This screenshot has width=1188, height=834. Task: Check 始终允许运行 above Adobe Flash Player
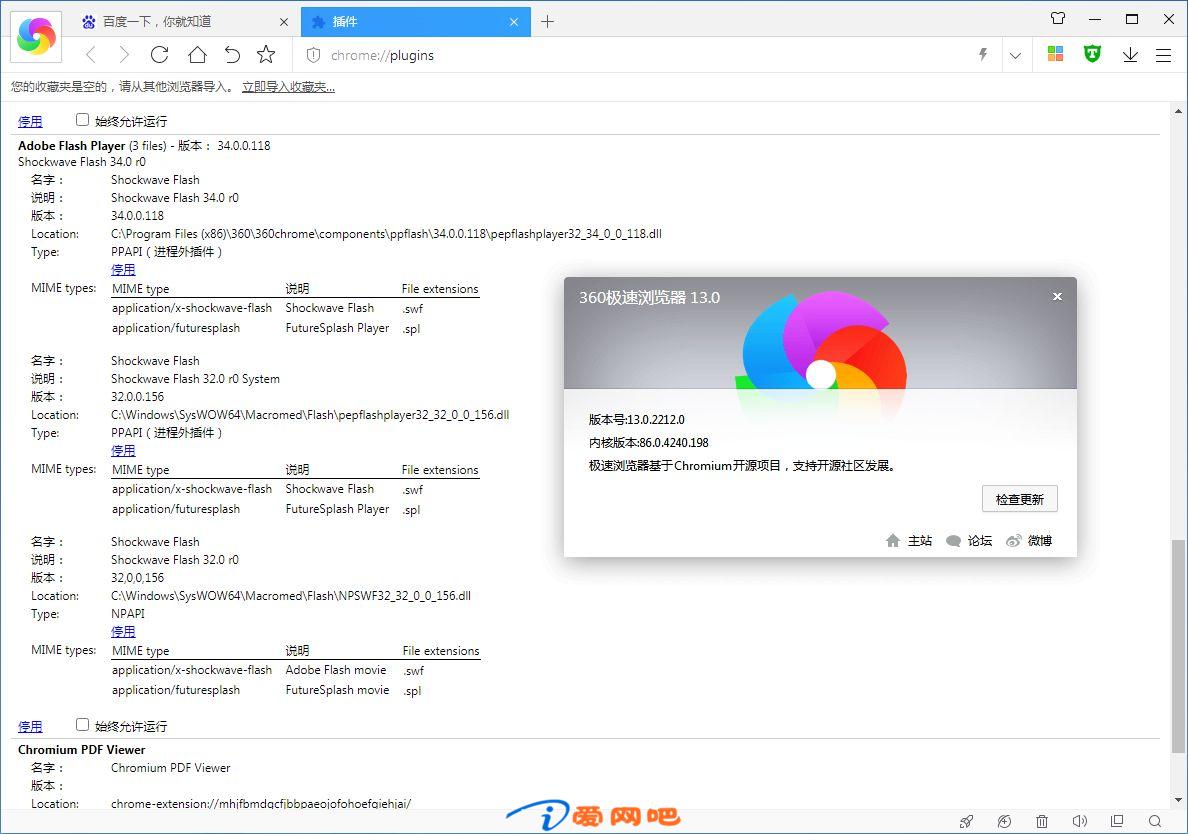[x=83, y=120]
